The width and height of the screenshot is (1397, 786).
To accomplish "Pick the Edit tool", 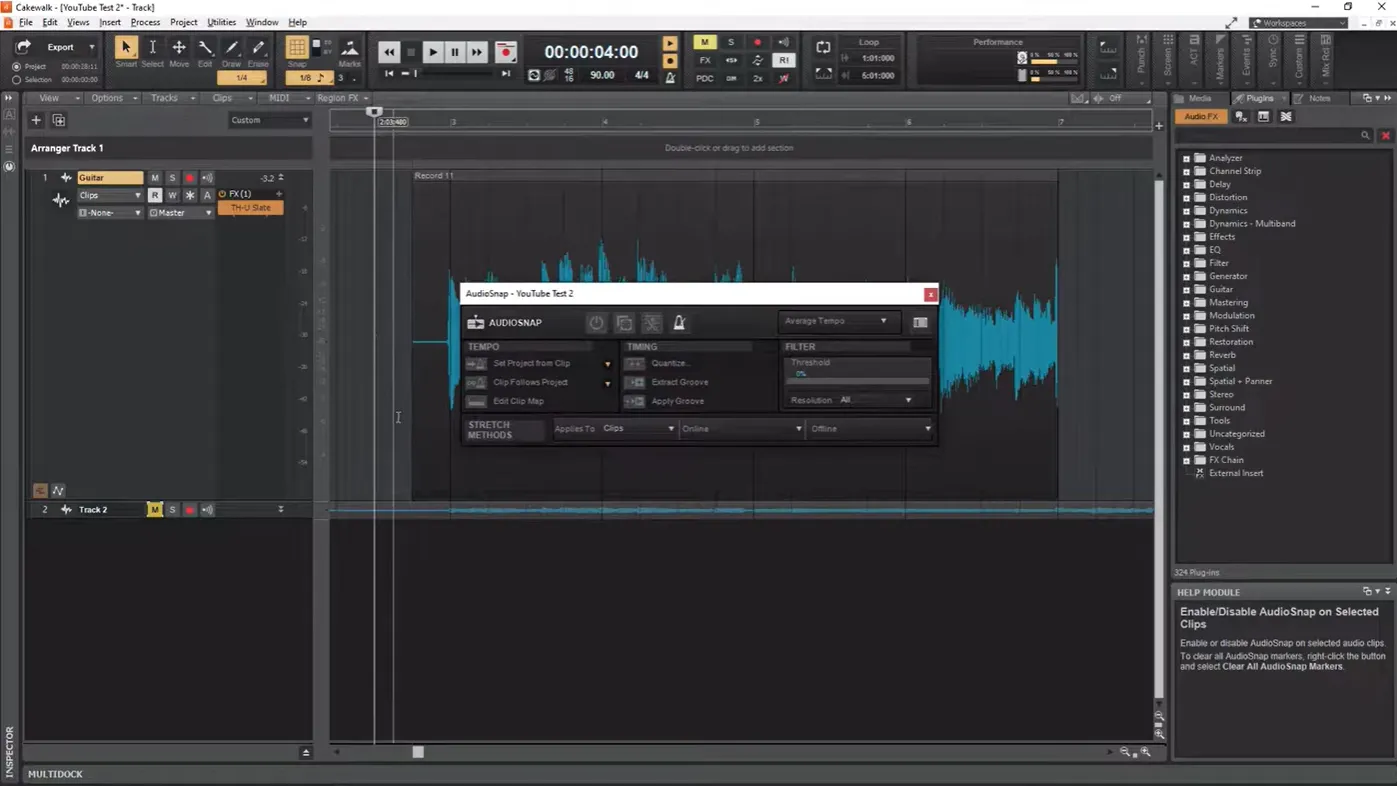I will point(205,47).
